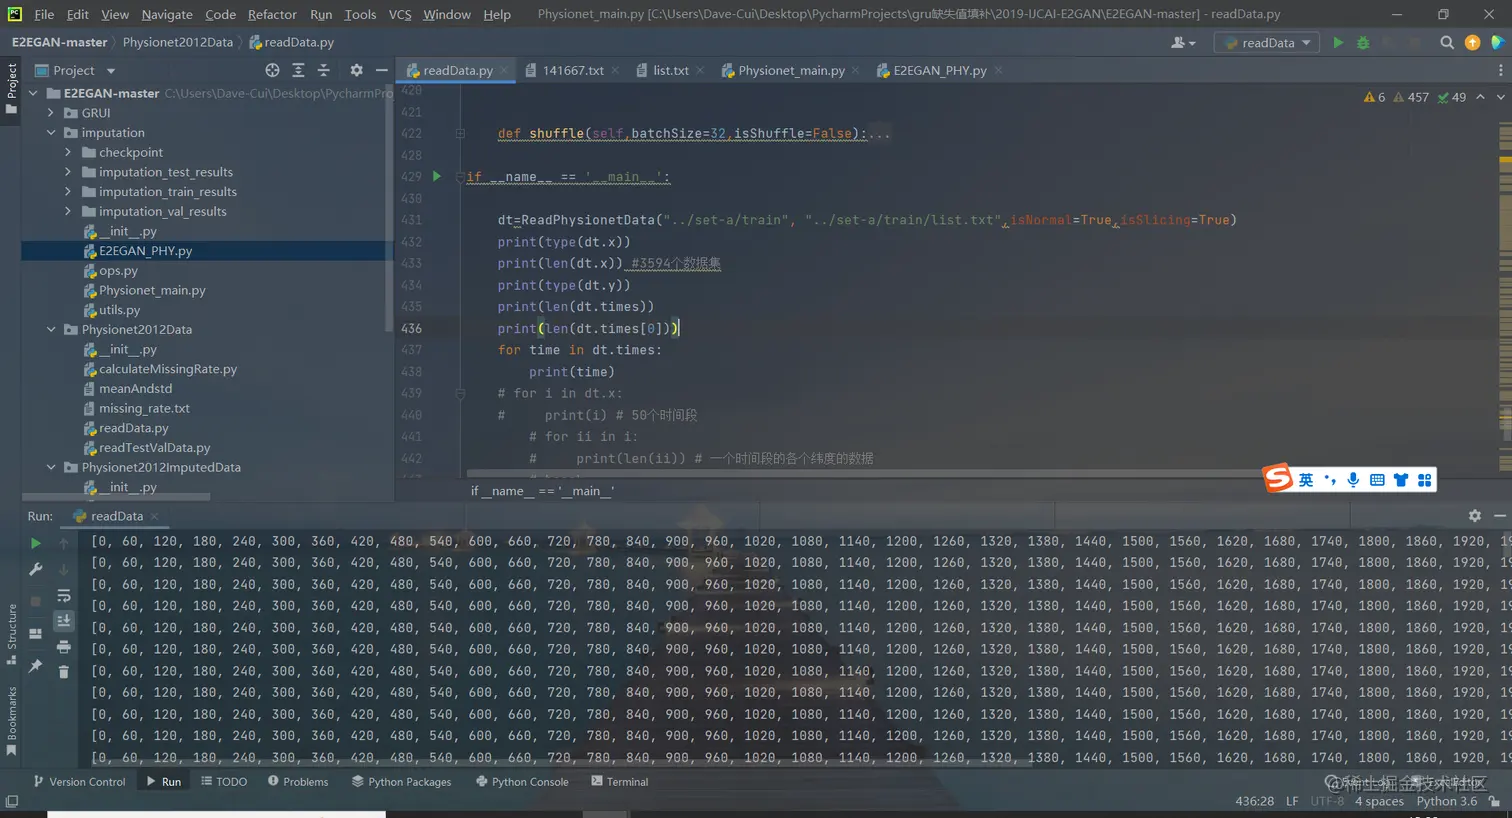Hide the Project panel with the minus icon
The height and width of the screenshot is (818, 1512).
381,70
